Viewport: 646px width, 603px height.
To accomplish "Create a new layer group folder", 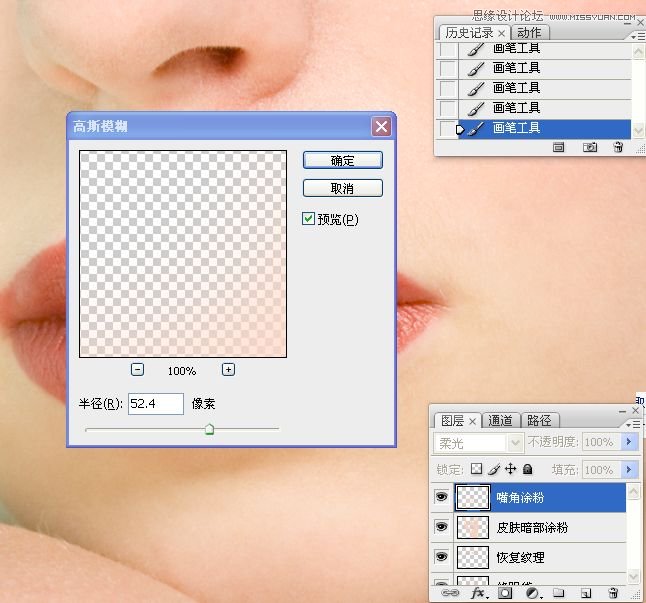I will click(559, 593).
